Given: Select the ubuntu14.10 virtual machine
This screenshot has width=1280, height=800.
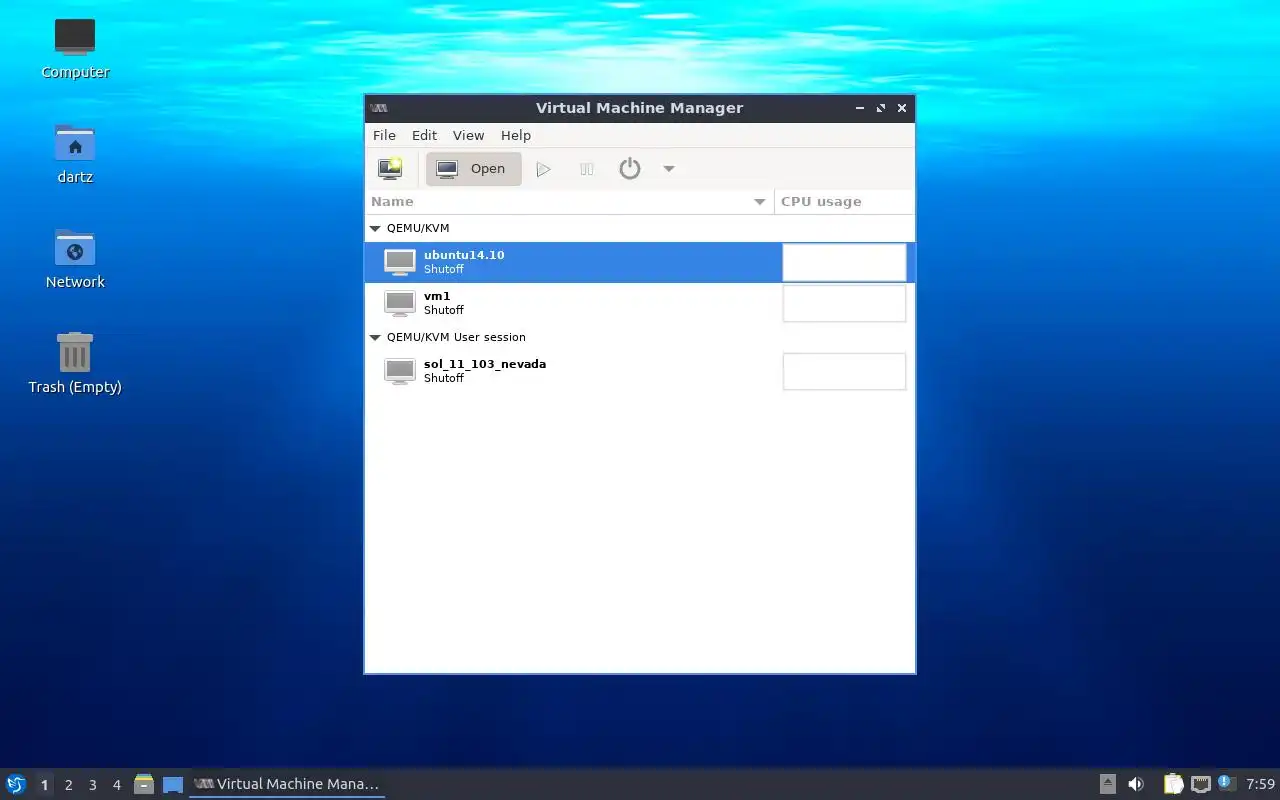Looking at the screenshot, I should coord(640,262).
